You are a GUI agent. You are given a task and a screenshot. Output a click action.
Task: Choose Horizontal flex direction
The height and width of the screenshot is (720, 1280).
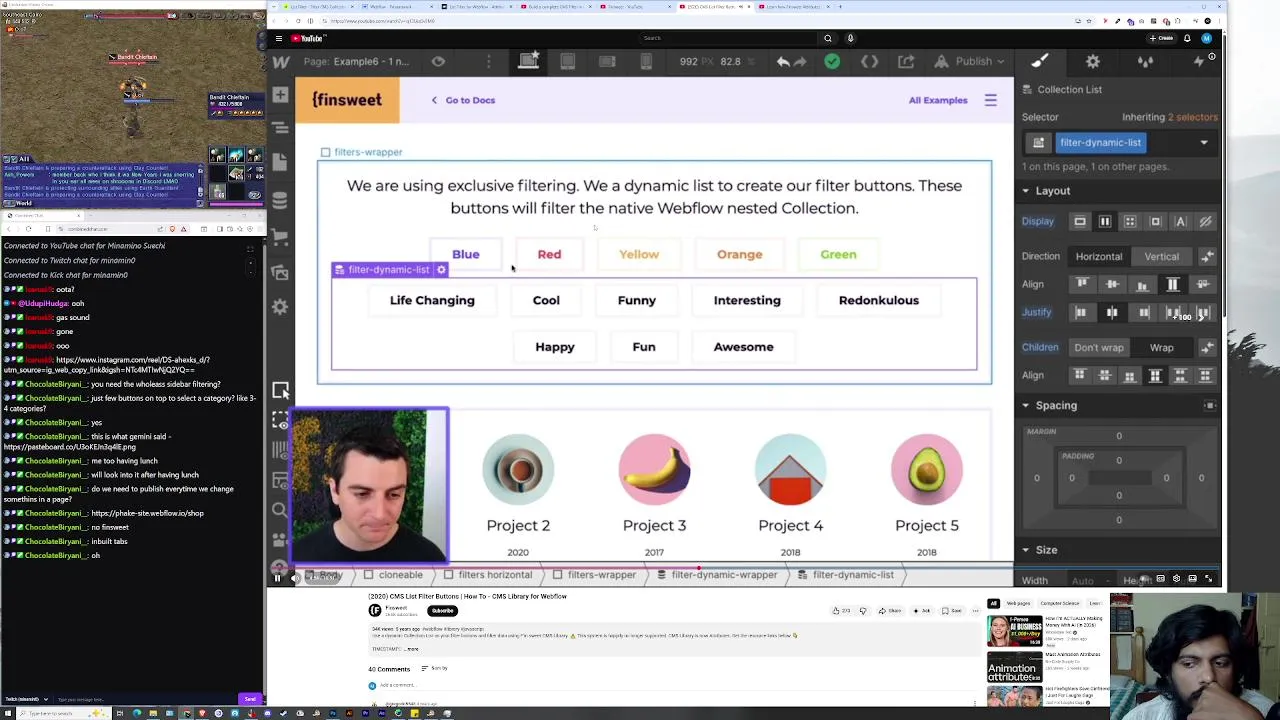click(x=1099, y=257)
